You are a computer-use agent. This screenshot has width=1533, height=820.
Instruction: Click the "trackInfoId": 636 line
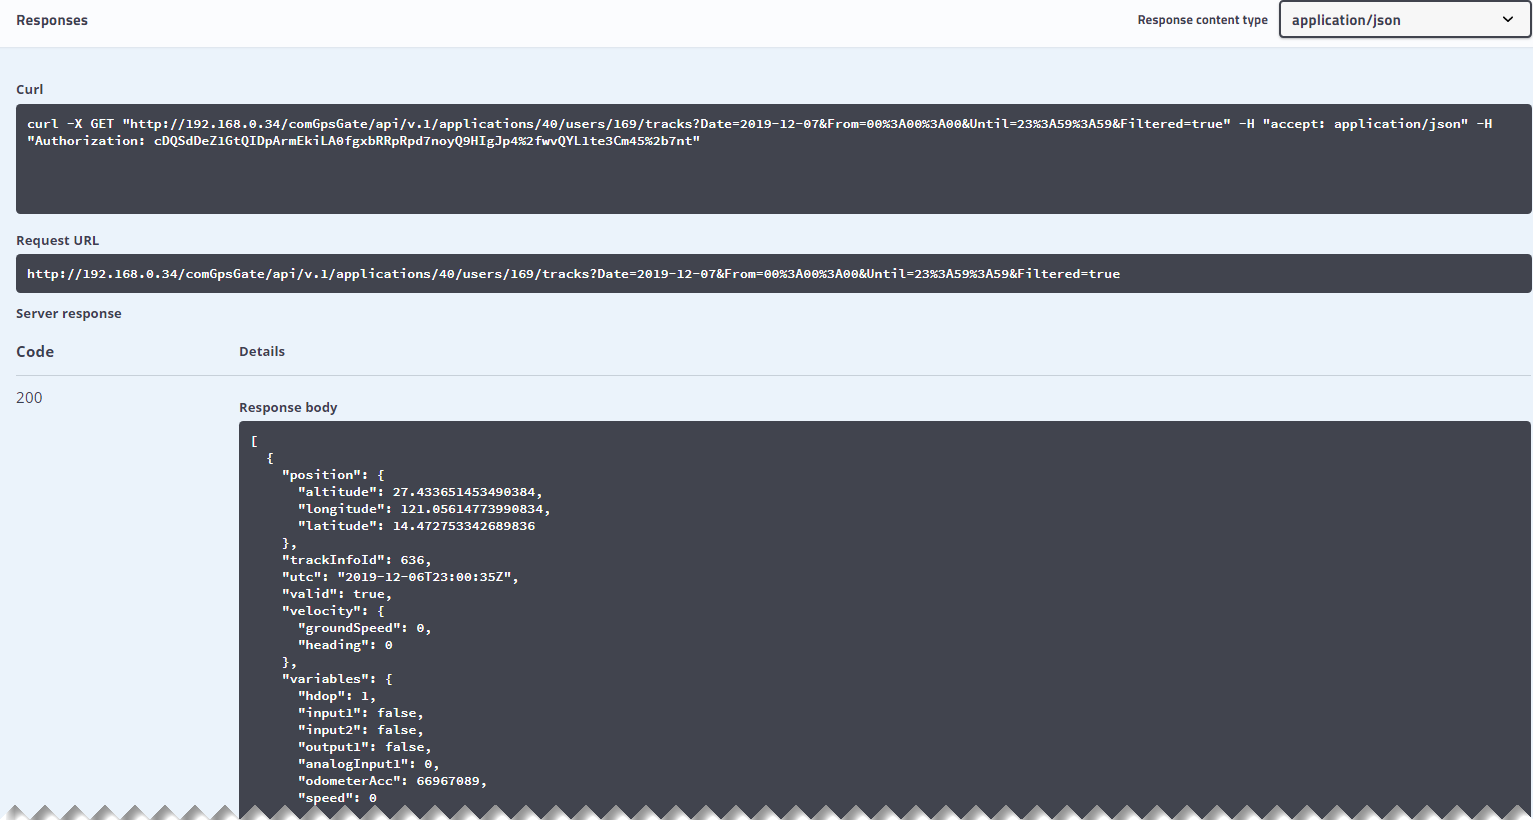356,560
